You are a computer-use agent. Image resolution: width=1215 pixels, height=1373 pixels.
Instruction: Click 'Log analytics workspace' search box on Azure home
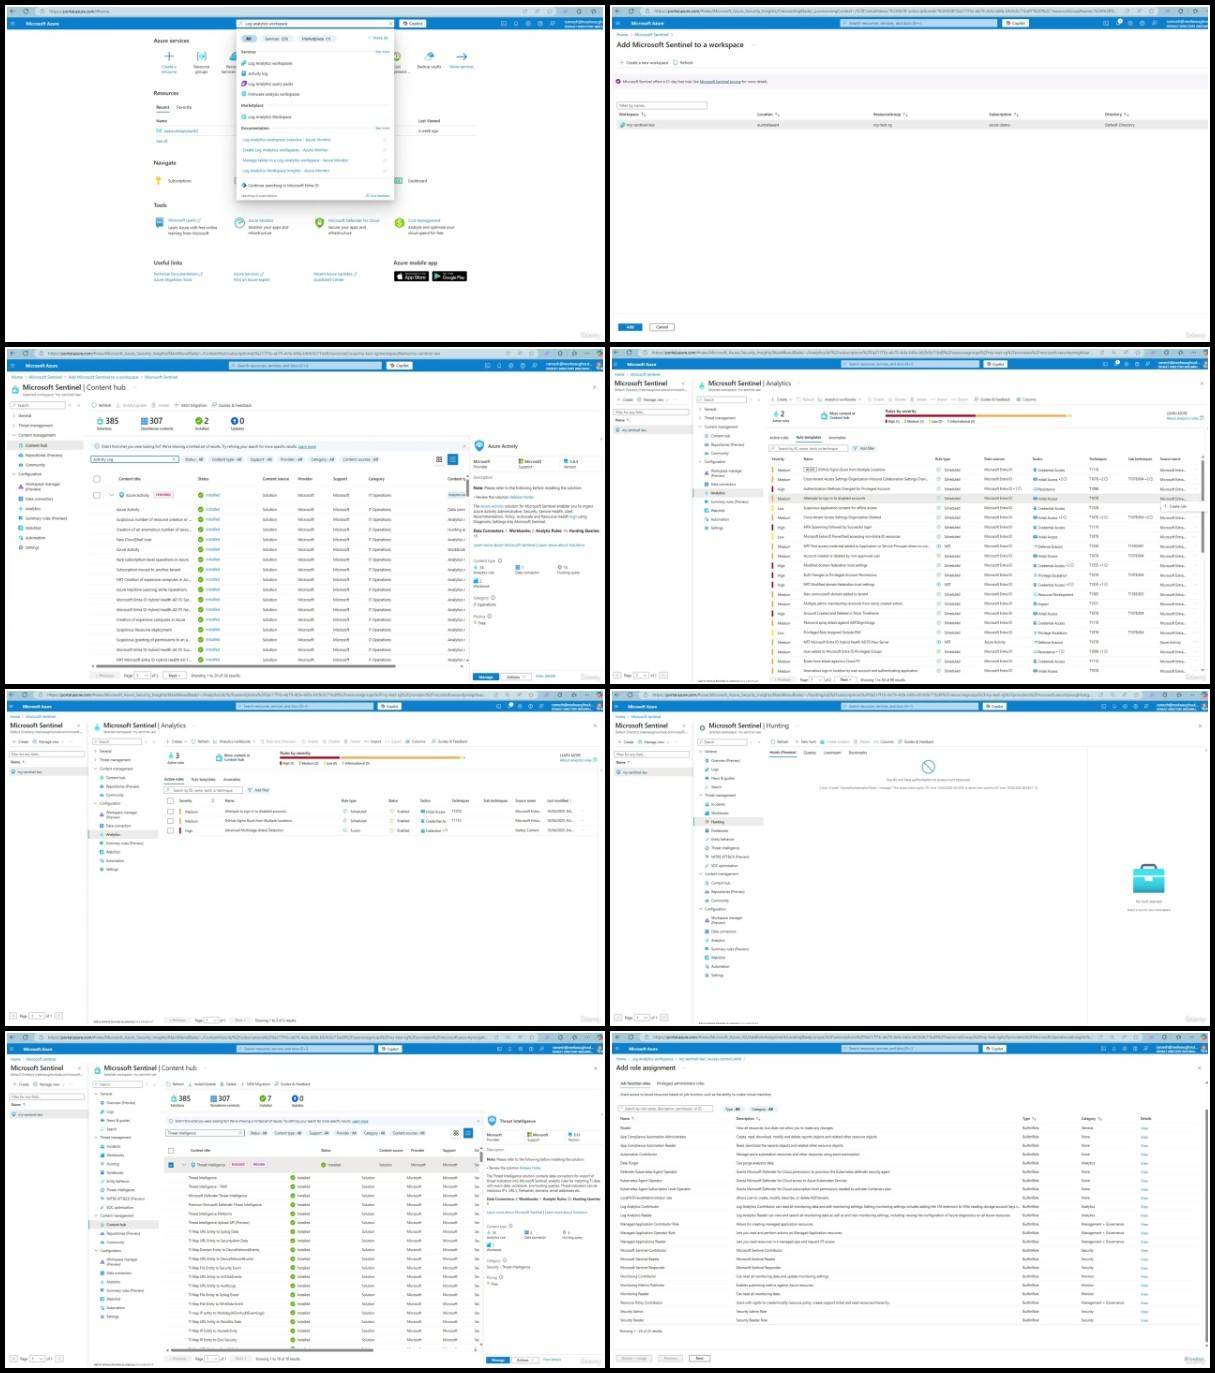(315, 23)
